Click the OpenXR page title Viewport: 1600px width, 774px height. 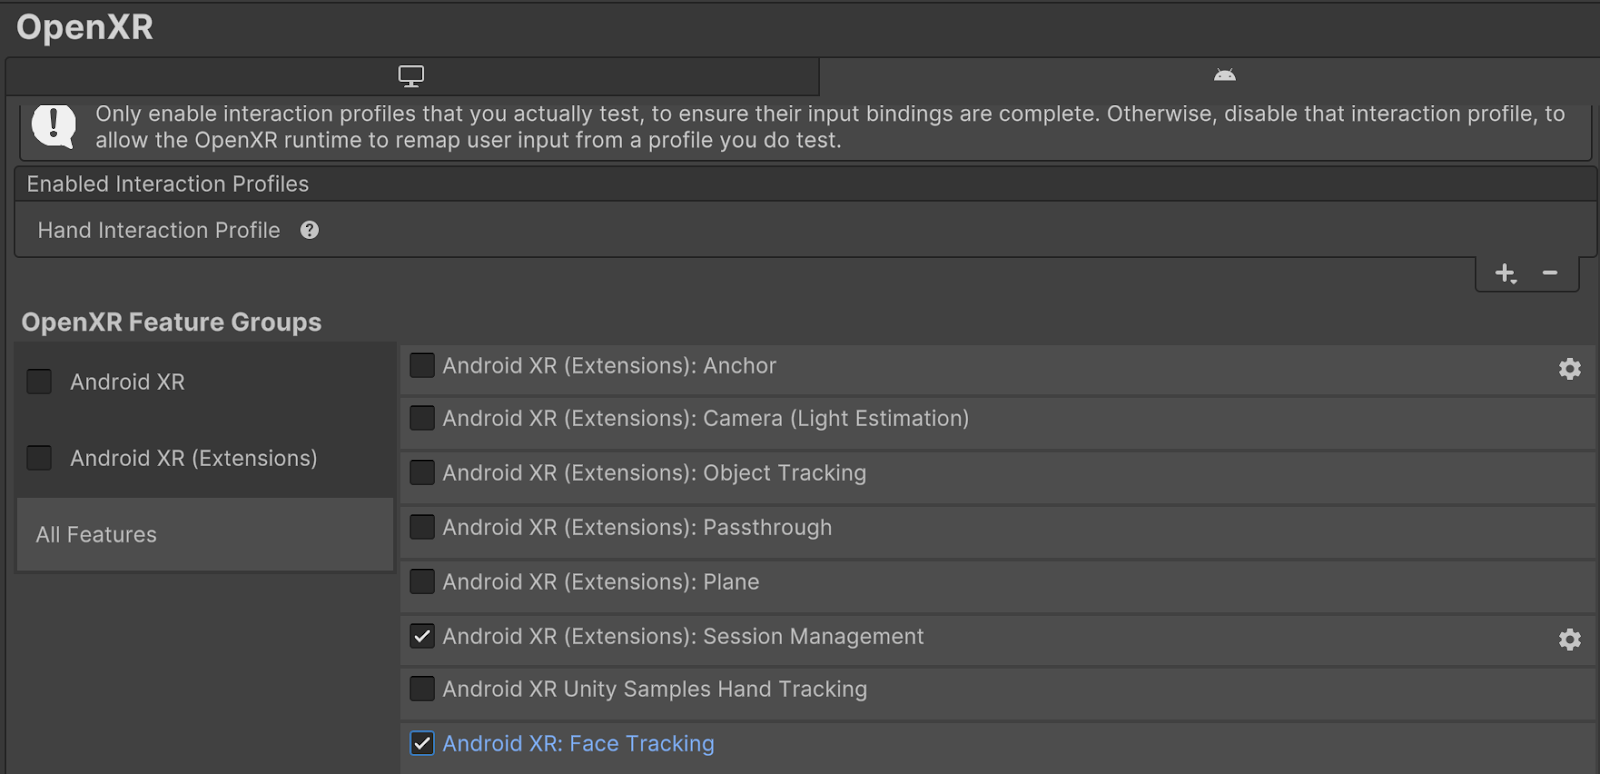point(85,27)
